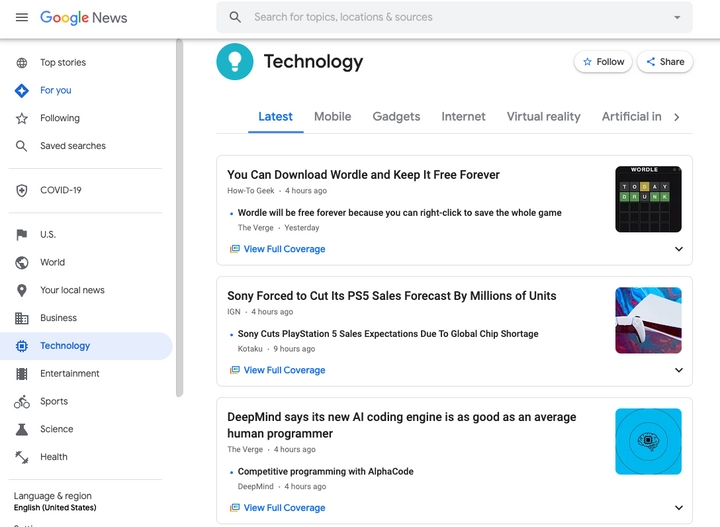
Task: Click the search magnifier icon in search bar
Action: coord(235,17)
